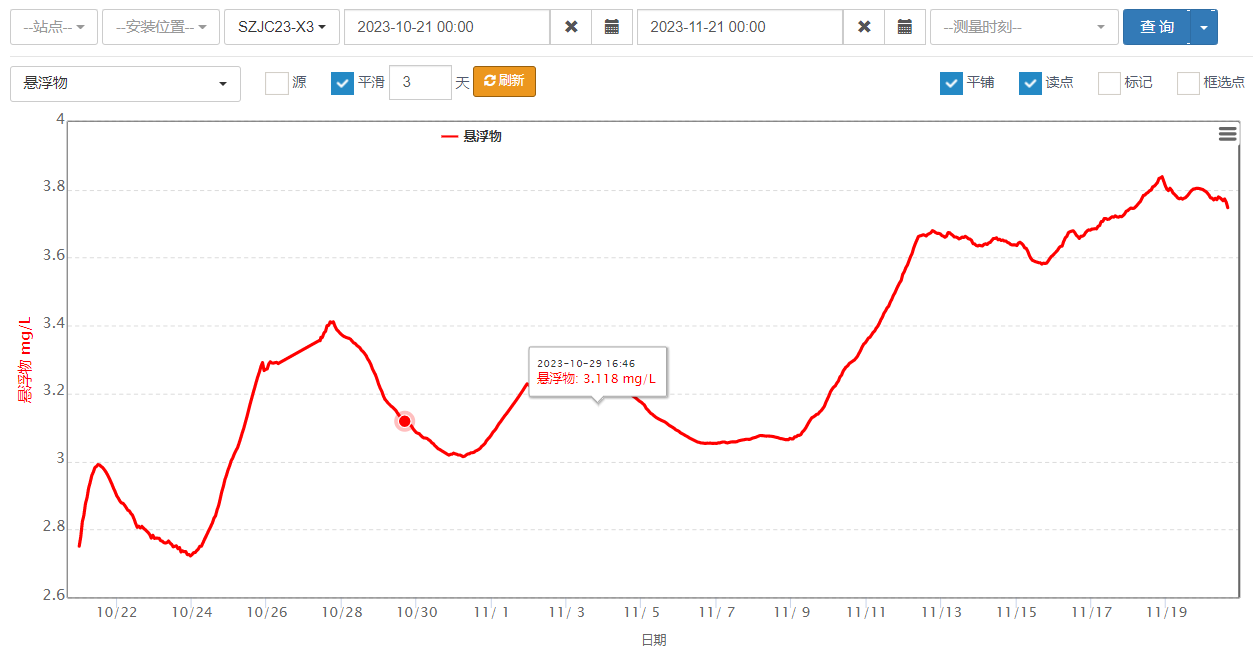
Task: Disable the 平铺 checkbox
Action: tap(951, 83)
